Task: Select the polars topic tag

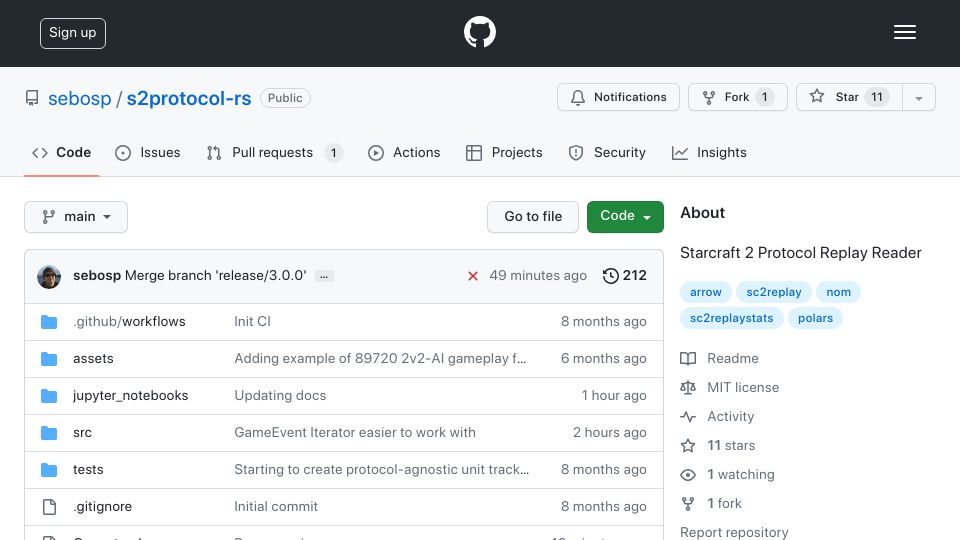Action: (x=816, y=318)
